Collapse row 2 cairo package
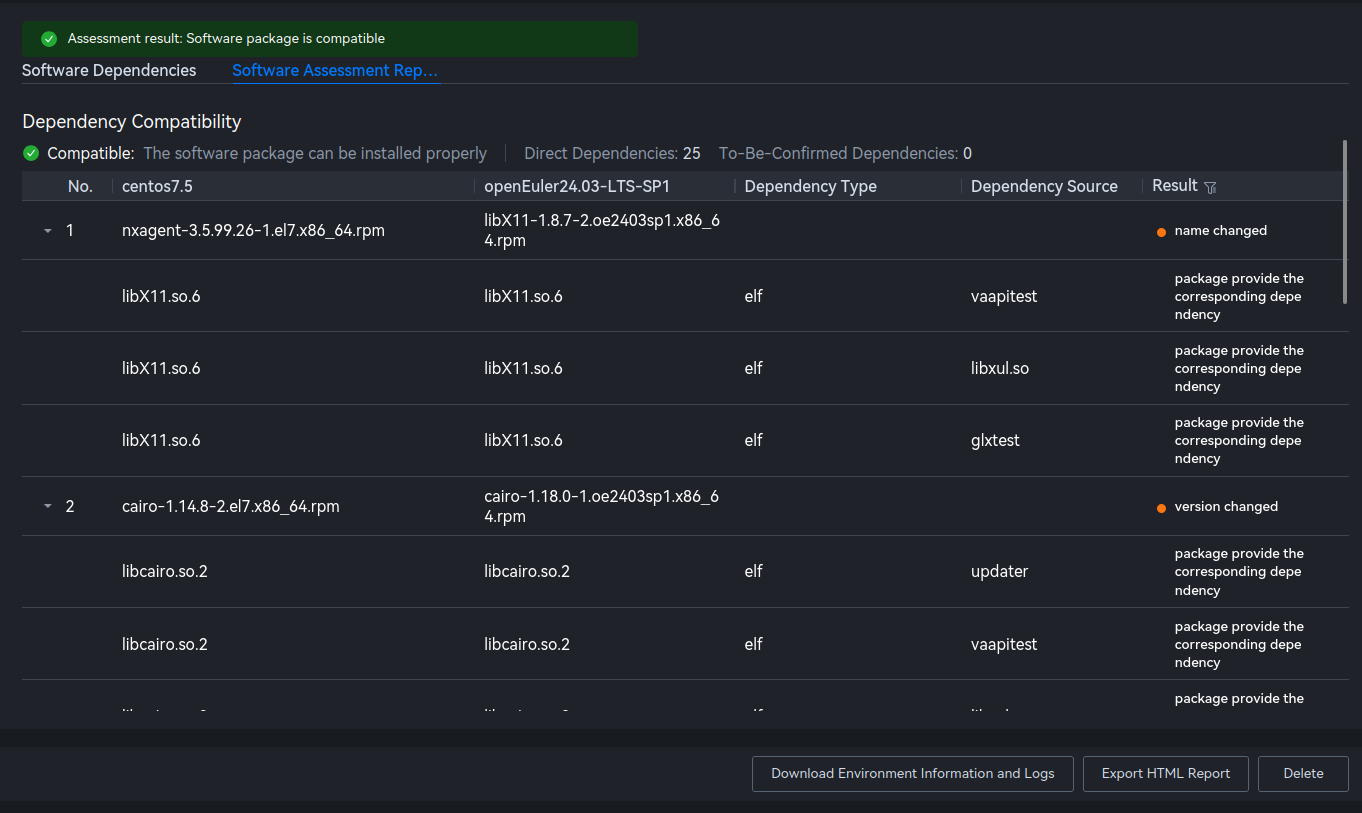The image size is (1362, 813). pyautogui.click(x=47, y=507)
